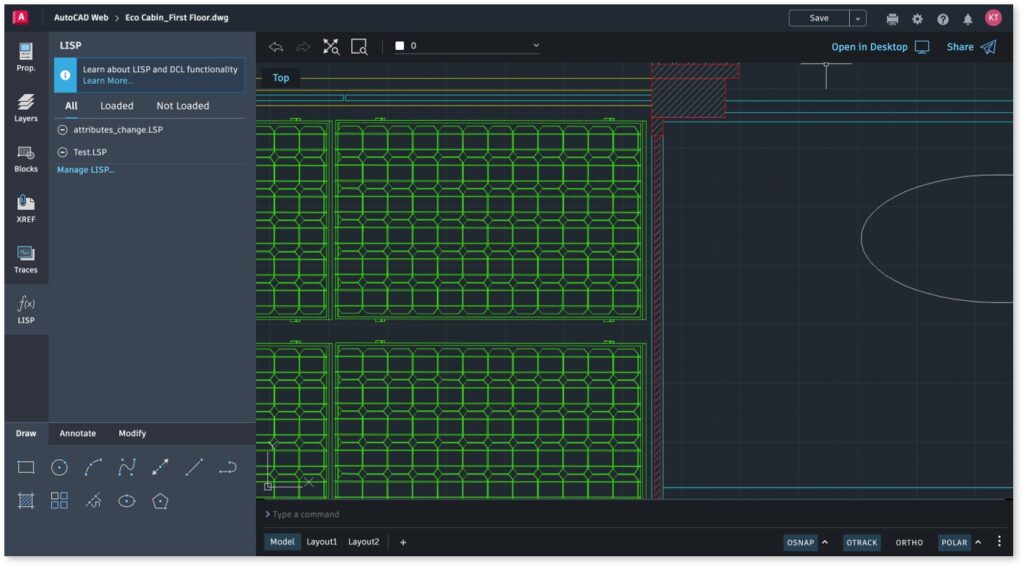Expand the Save button dropdown arrow

(858, 18)
